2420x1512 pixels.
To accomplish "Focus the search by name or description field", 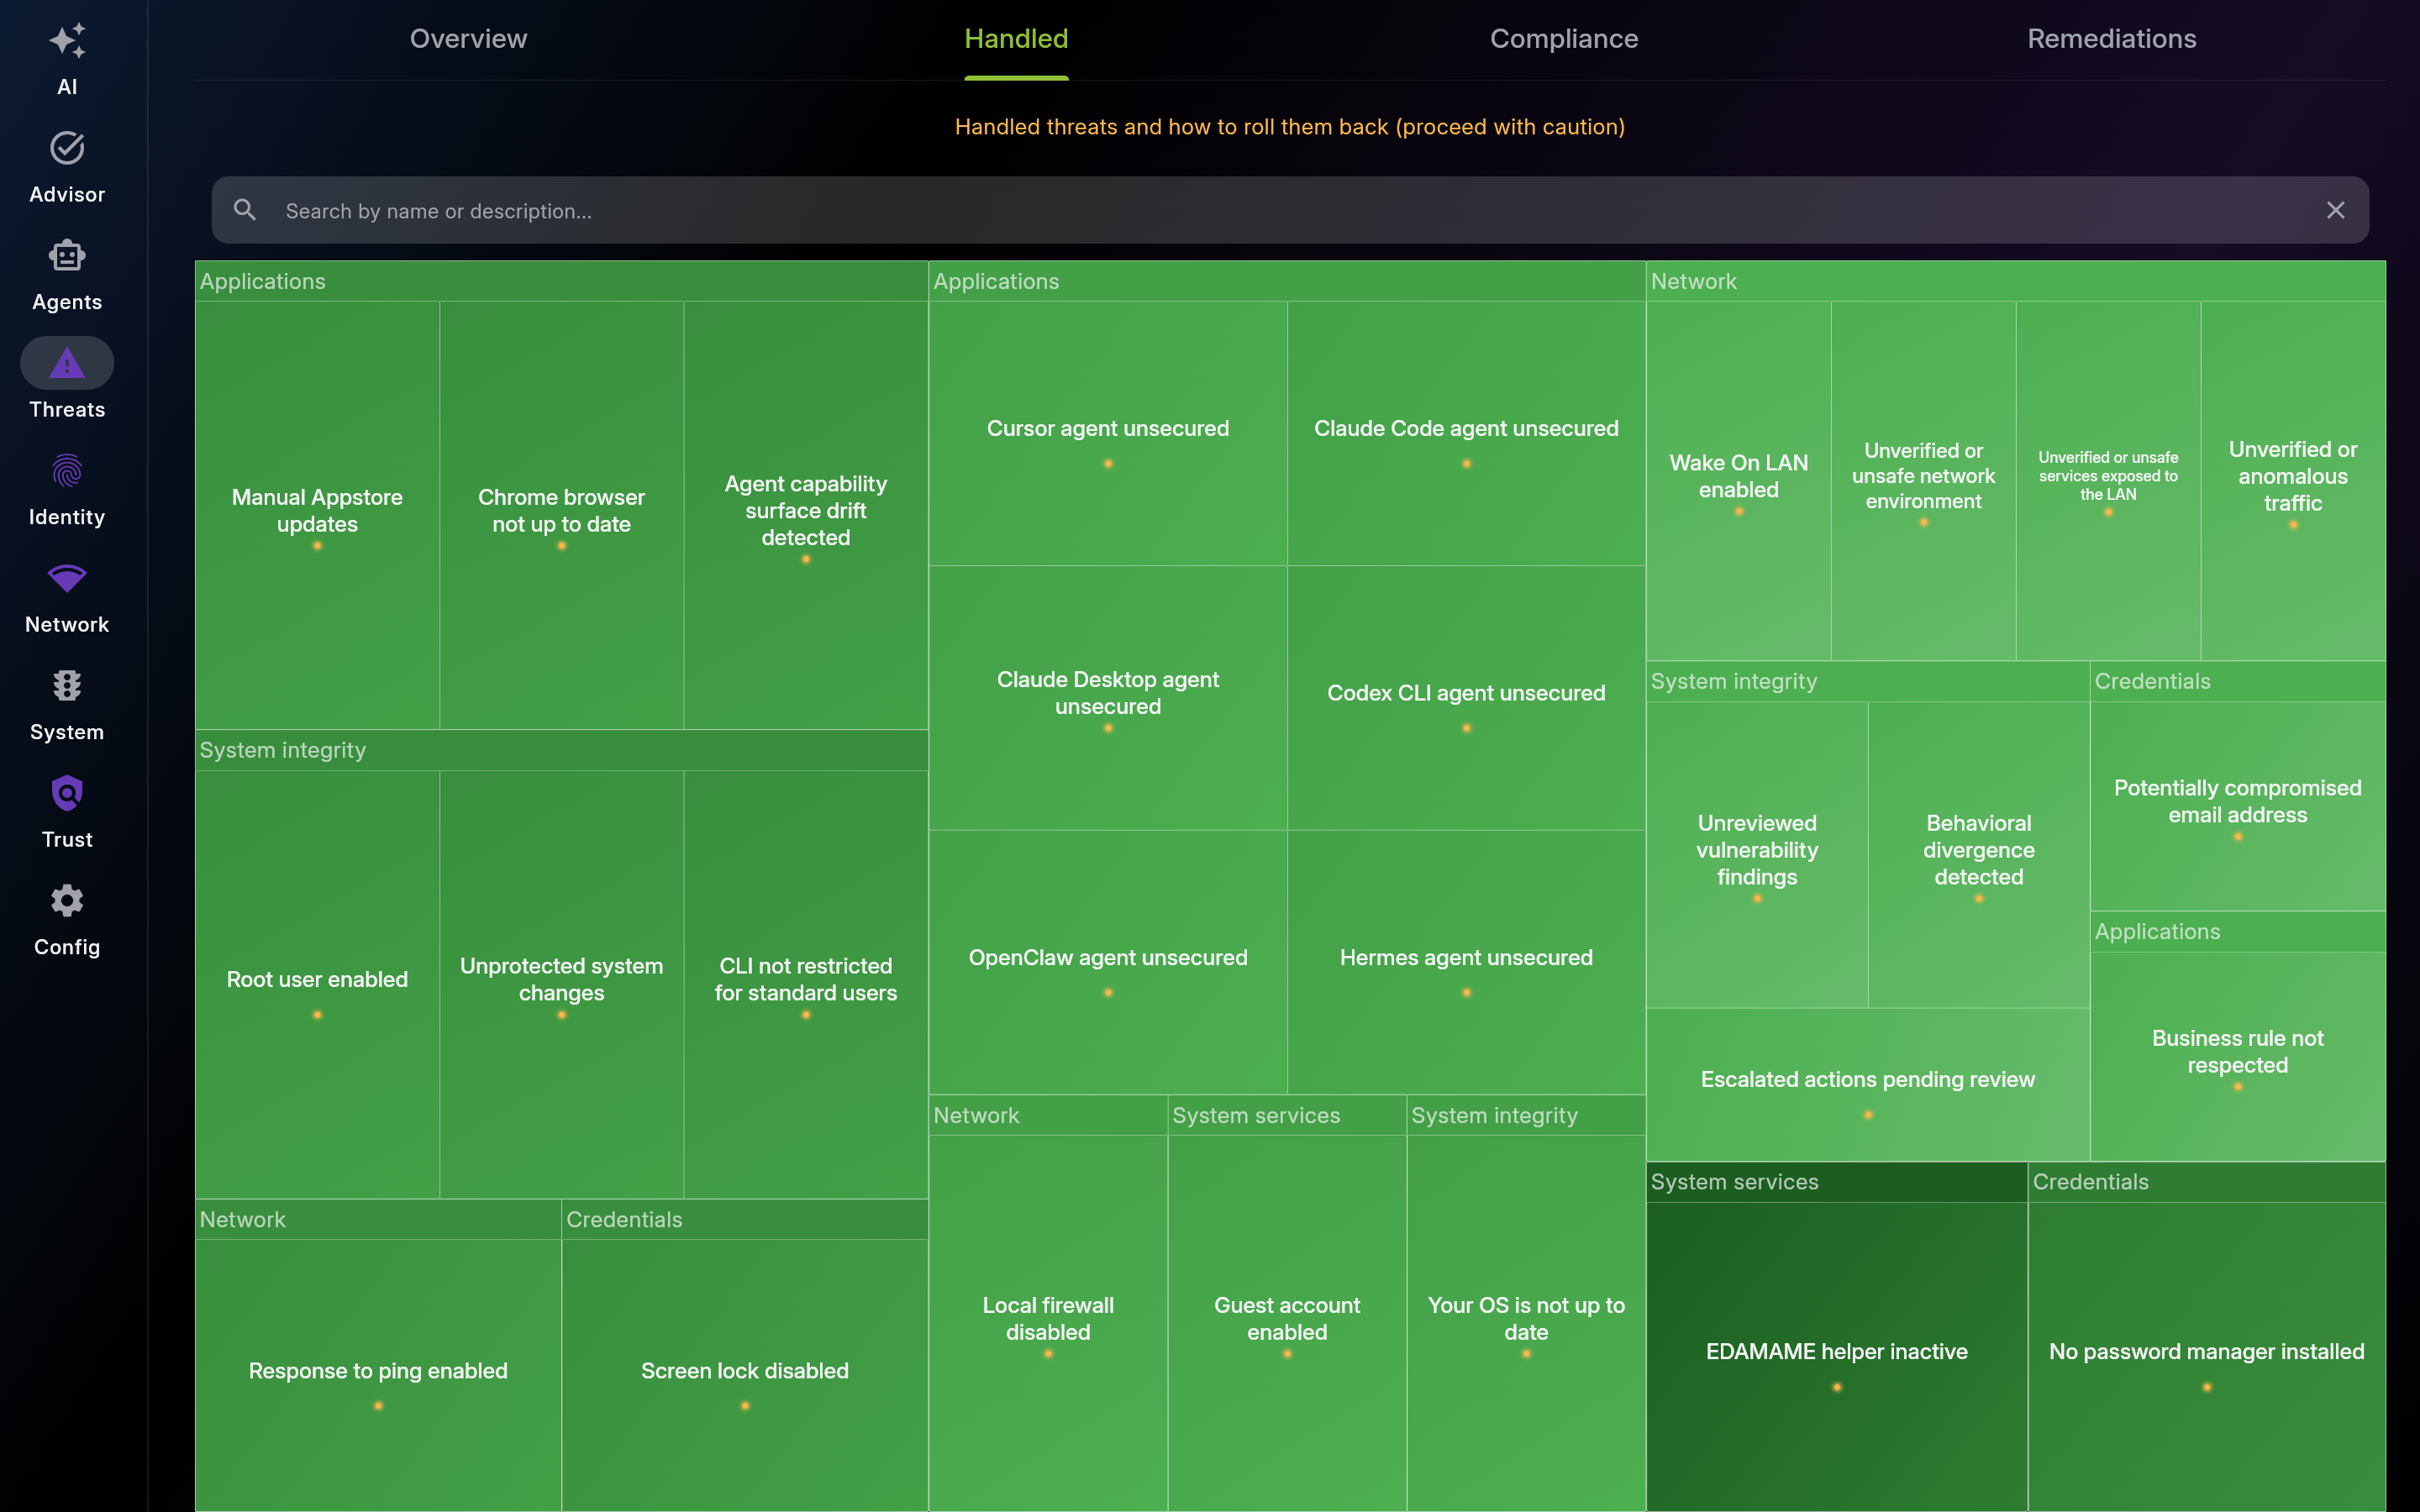I will tap(1290, 210).
